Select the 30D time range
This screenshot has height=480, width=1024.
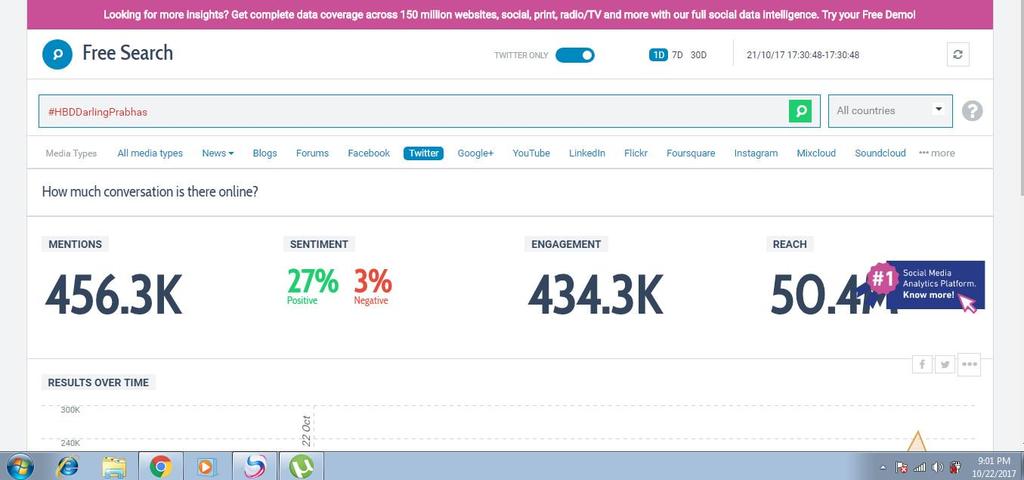pos(698,55)
